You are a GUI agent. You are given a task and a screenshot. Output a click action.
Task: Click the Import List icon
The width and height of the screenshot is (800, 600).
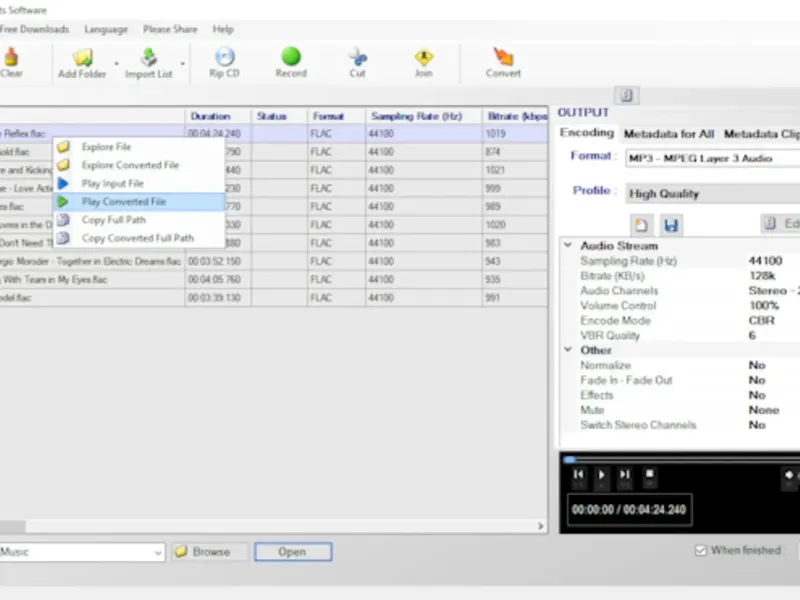point(148,59)
